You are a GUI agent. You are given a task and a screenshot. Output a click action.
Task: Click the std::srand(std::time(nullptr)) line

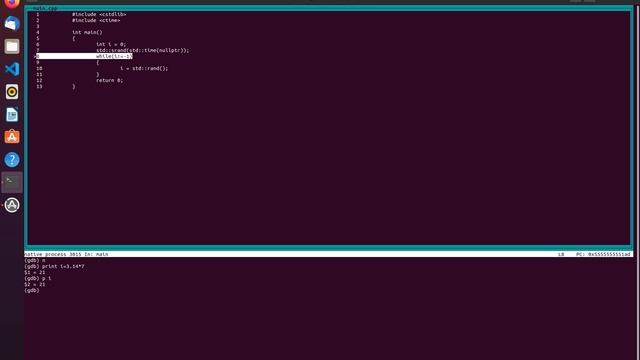coord(142,50)
